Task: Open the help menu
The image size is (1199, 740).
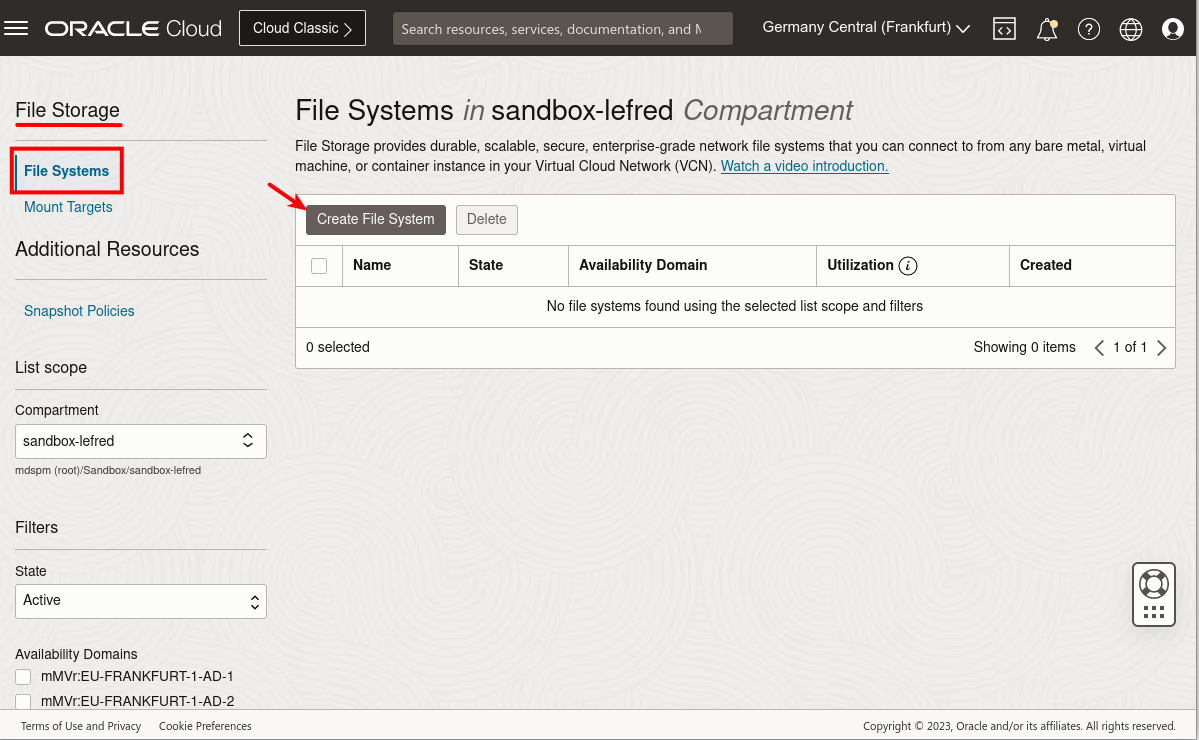Action: (x=1088, y=29)
